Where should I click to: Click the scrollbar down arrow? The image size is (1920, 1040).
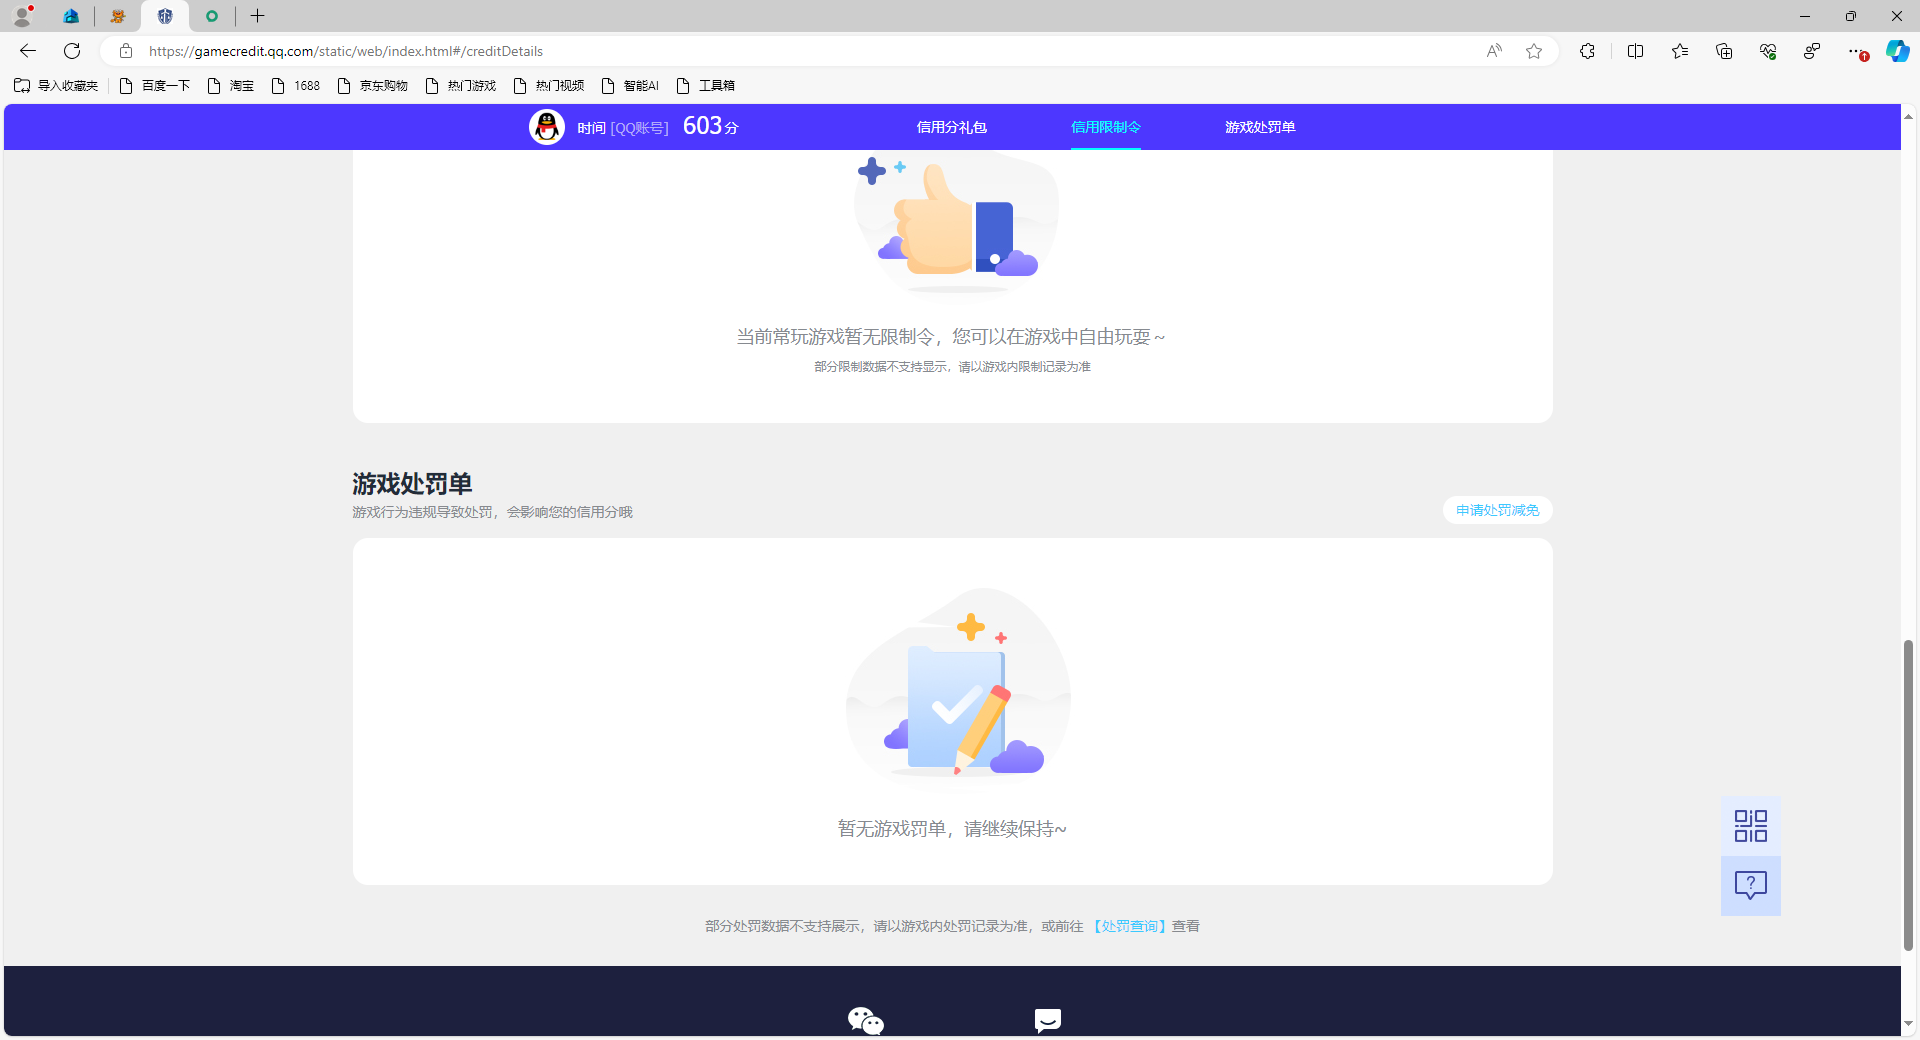pos(1908,1023)
